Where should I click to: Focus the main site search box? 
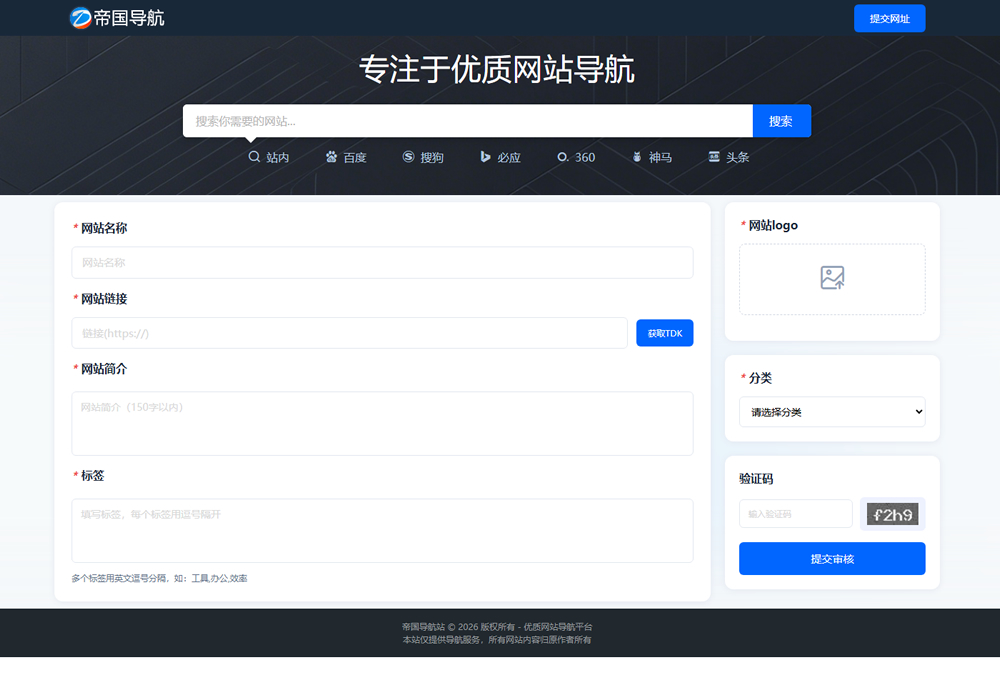[468, 121]
